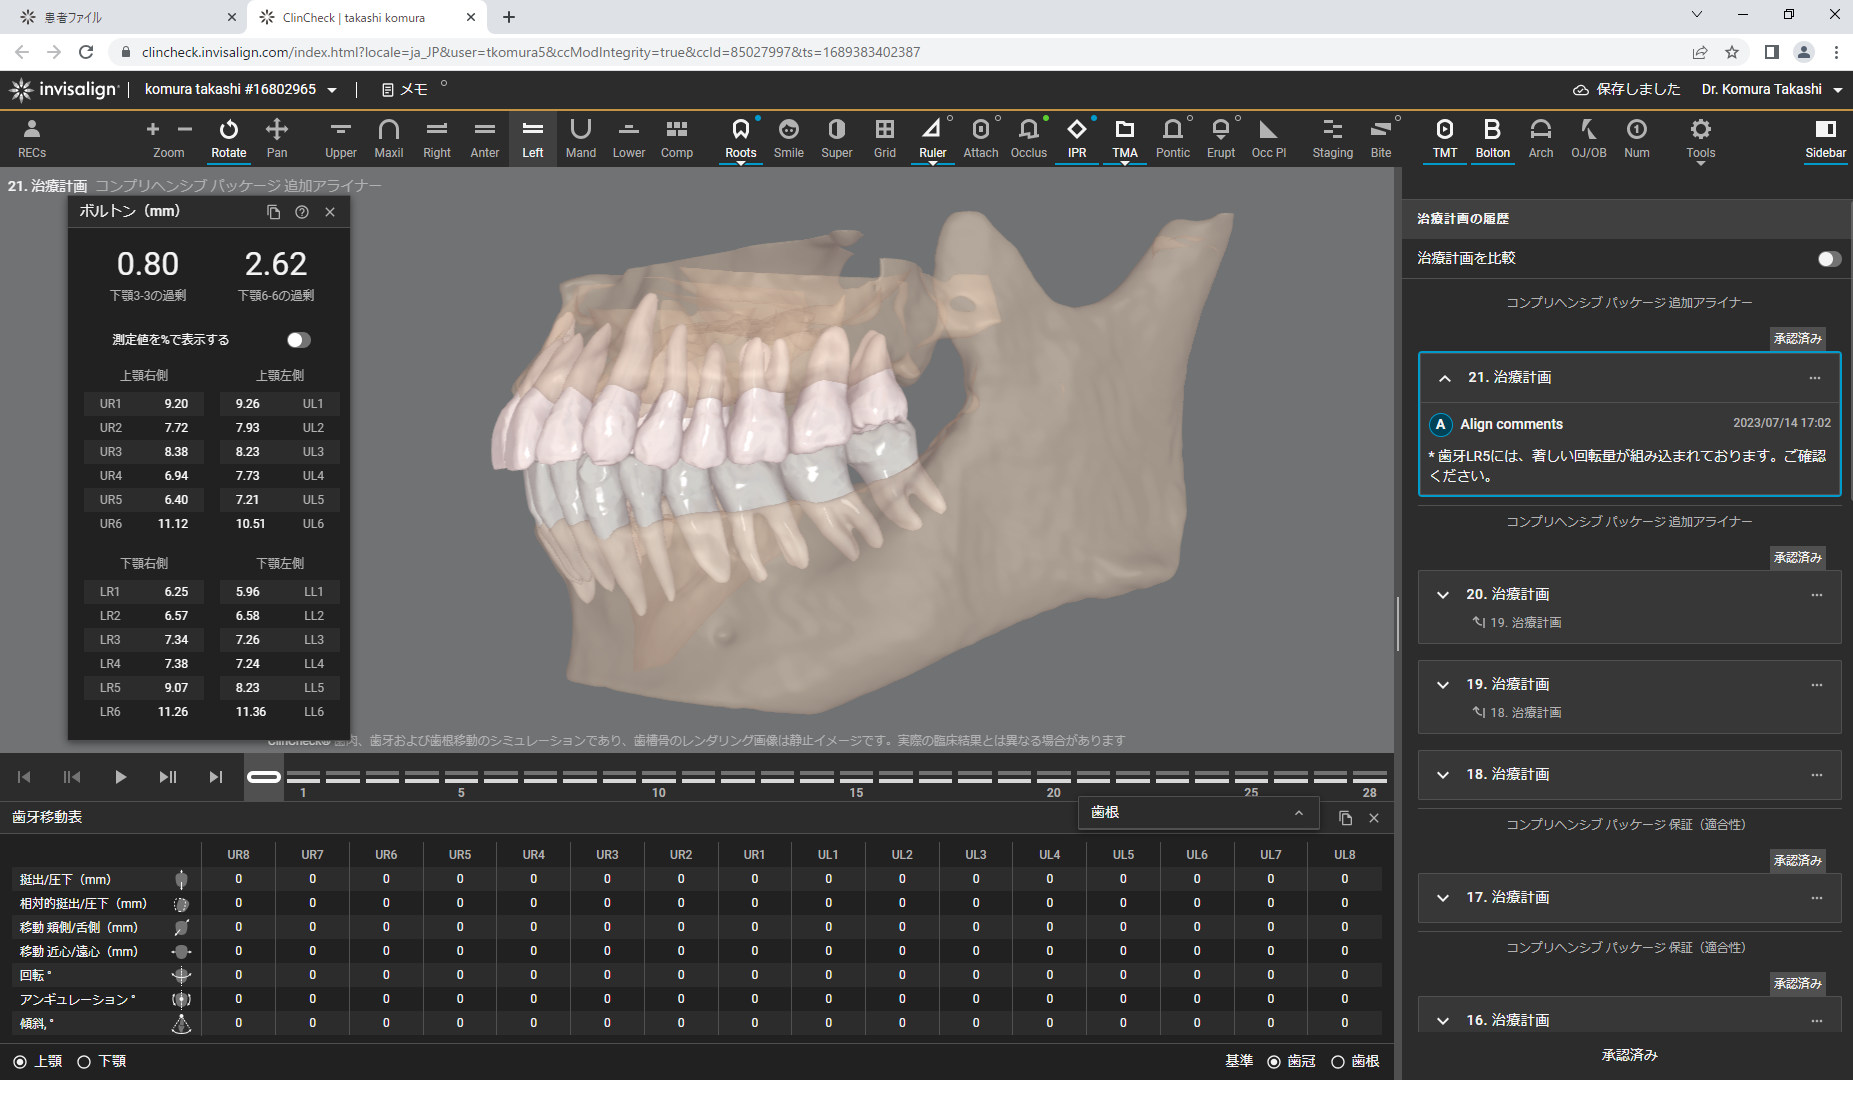Activate the Attach attachments icon

pos(980,138)
